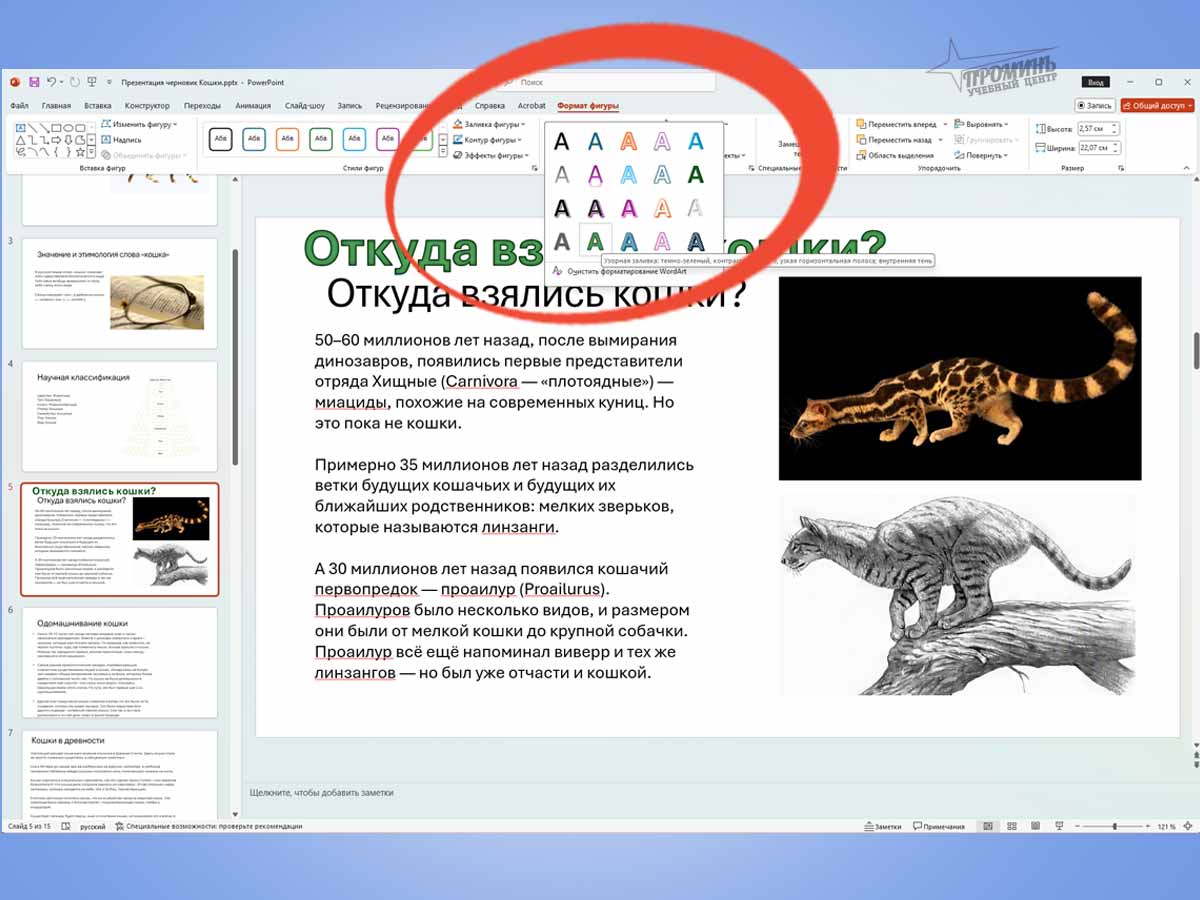Click the zoom slider in the status bar

(x=1111, y=827)
